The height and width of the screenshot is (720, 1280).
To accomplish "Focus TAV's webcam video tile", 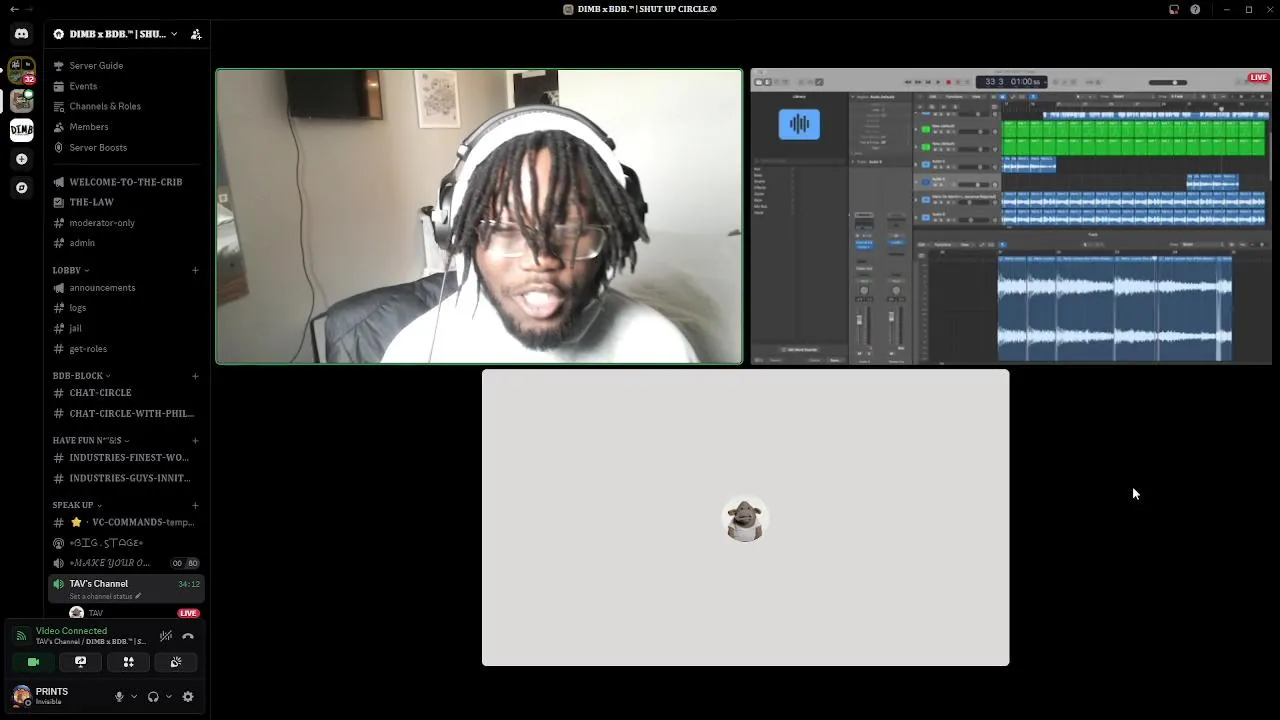I will click(480, 216).
